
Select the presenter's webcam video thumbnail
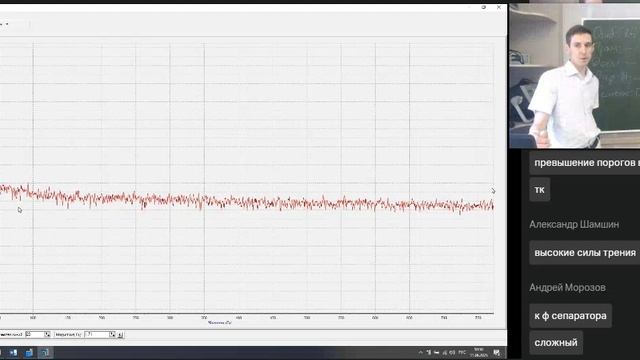pos(575,76)
